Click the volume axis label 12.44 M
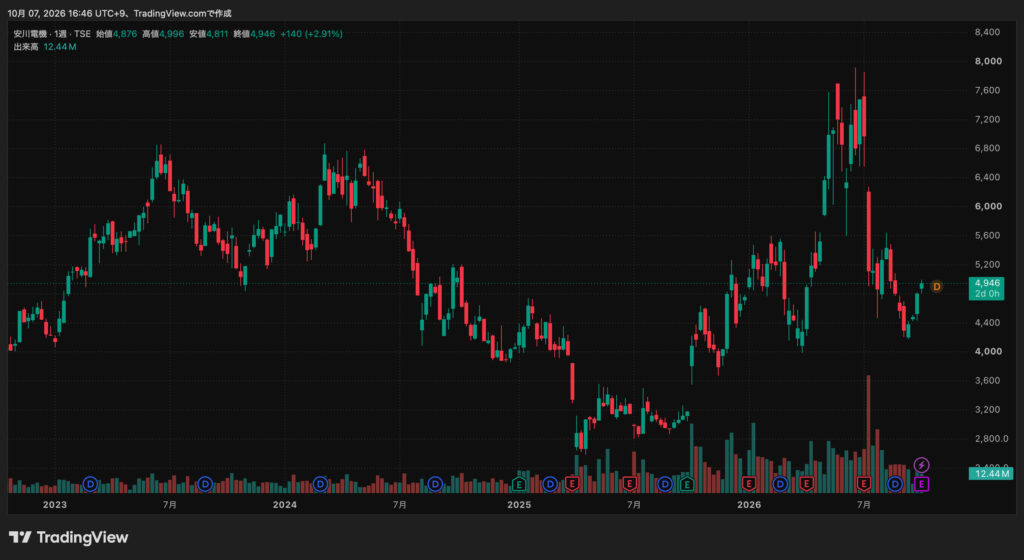 click(x=991, y=473)
